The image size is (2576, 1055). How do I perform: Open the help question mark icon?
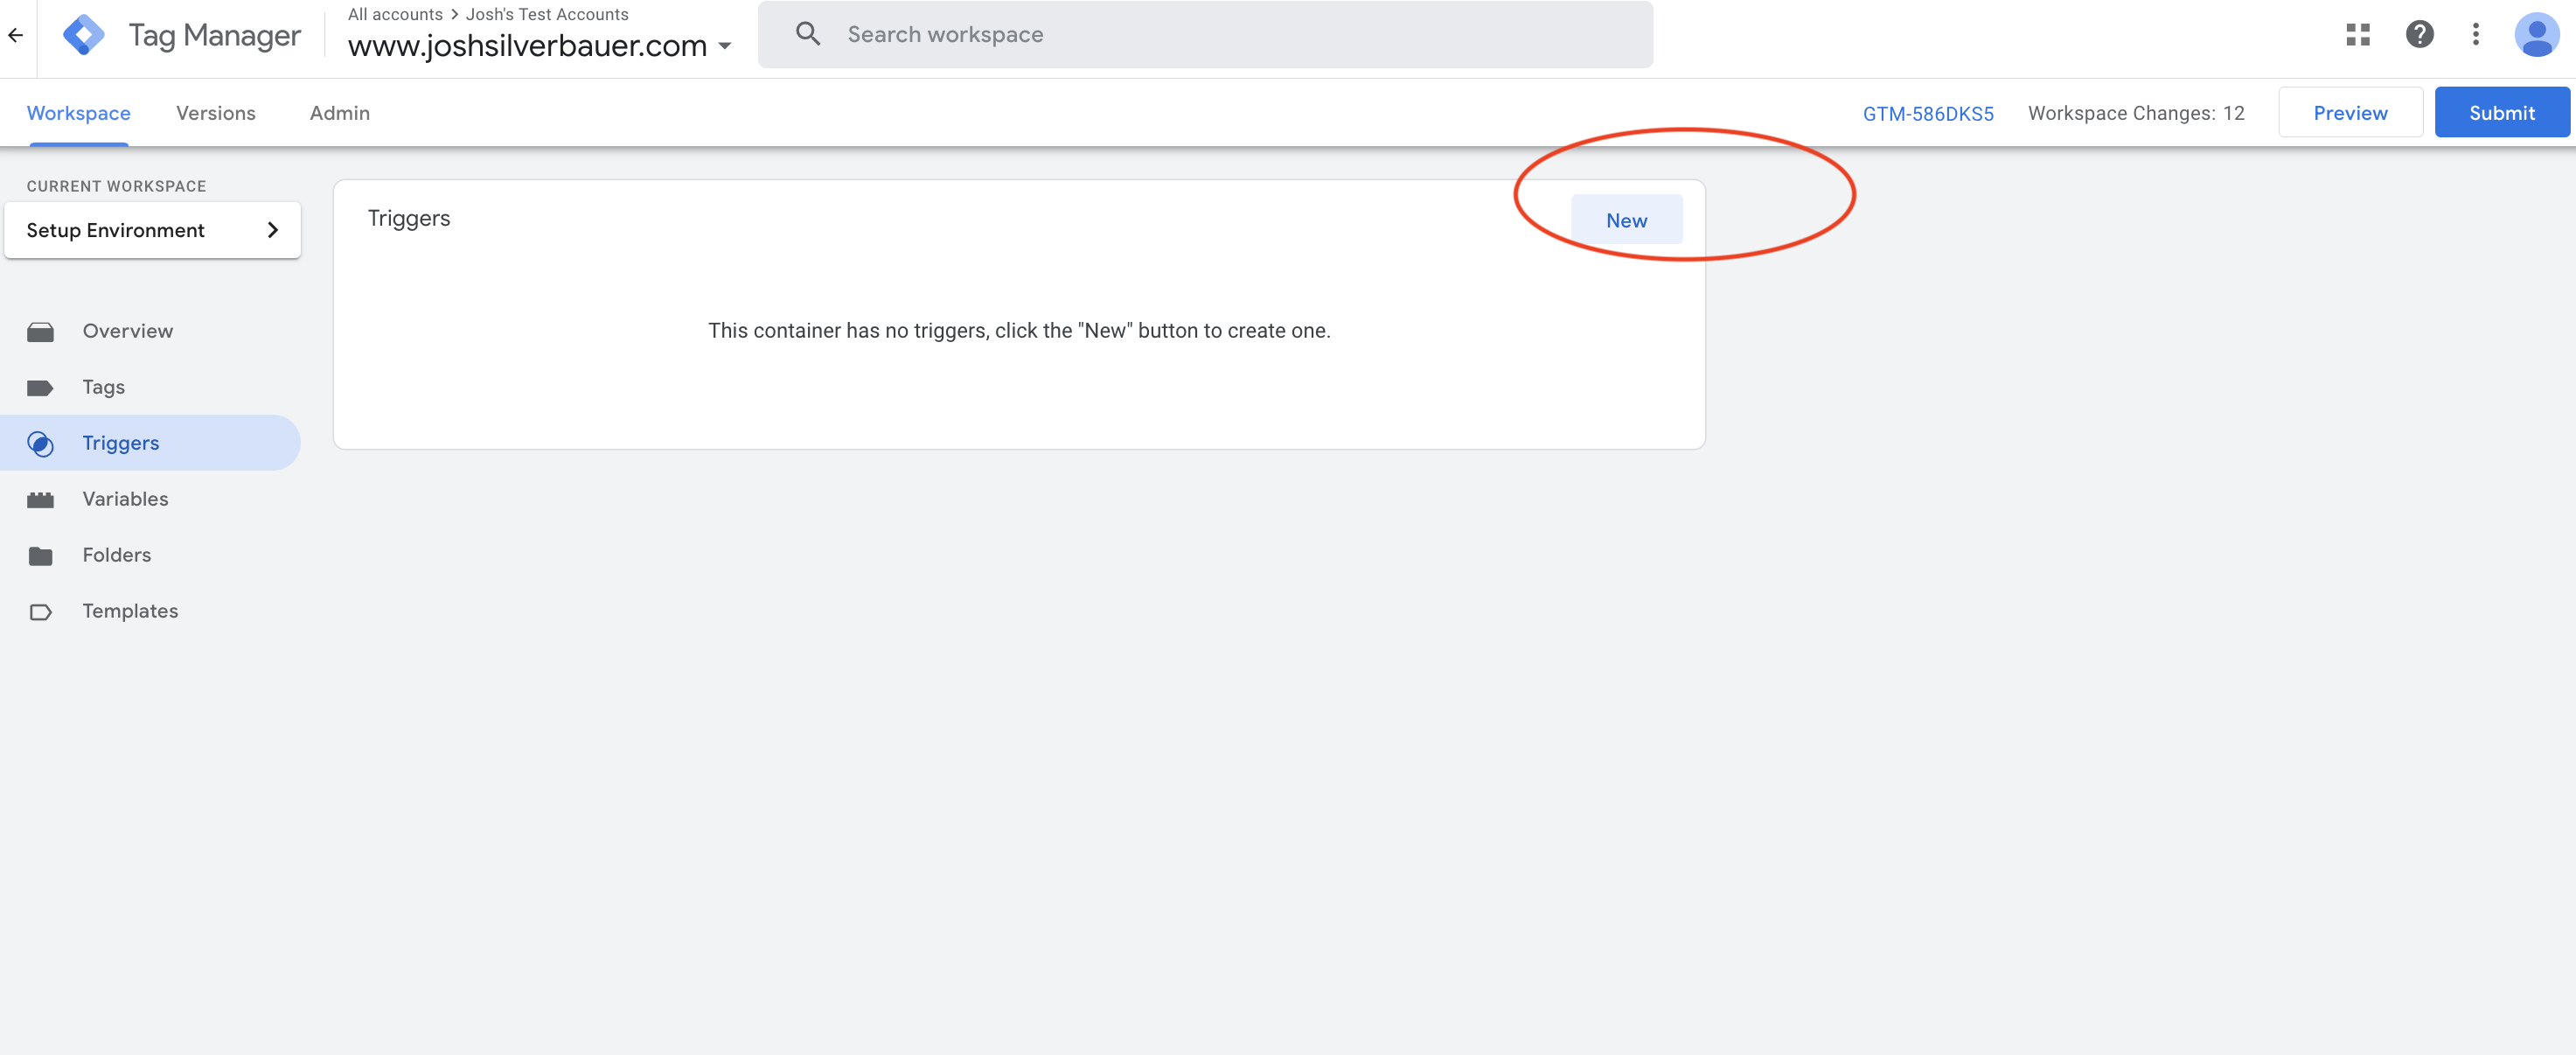pyautogui.click(x=2419, y=34)
